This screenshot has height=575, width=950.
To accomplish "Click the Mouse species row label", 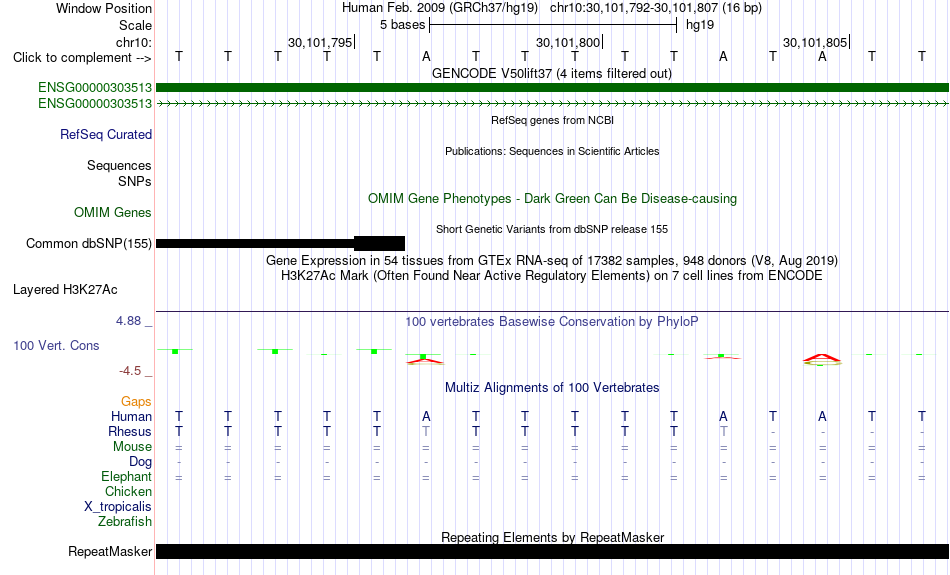I will click(132, 447).
